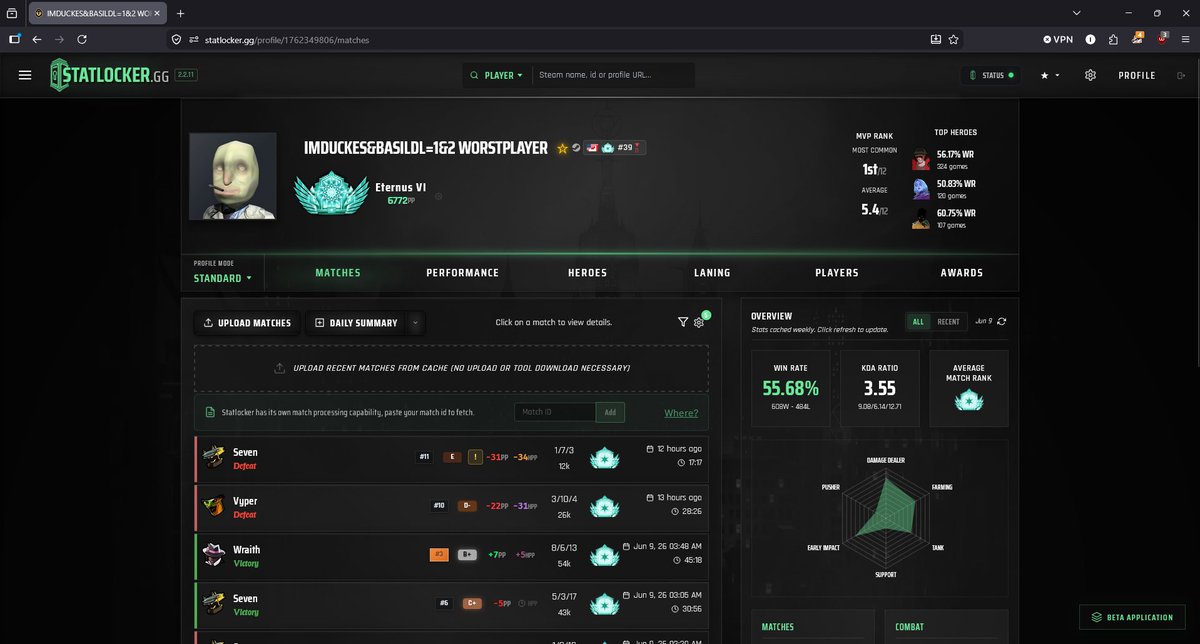
Task: Check the server STATUS indicator
Action: (x=992, y=75)
